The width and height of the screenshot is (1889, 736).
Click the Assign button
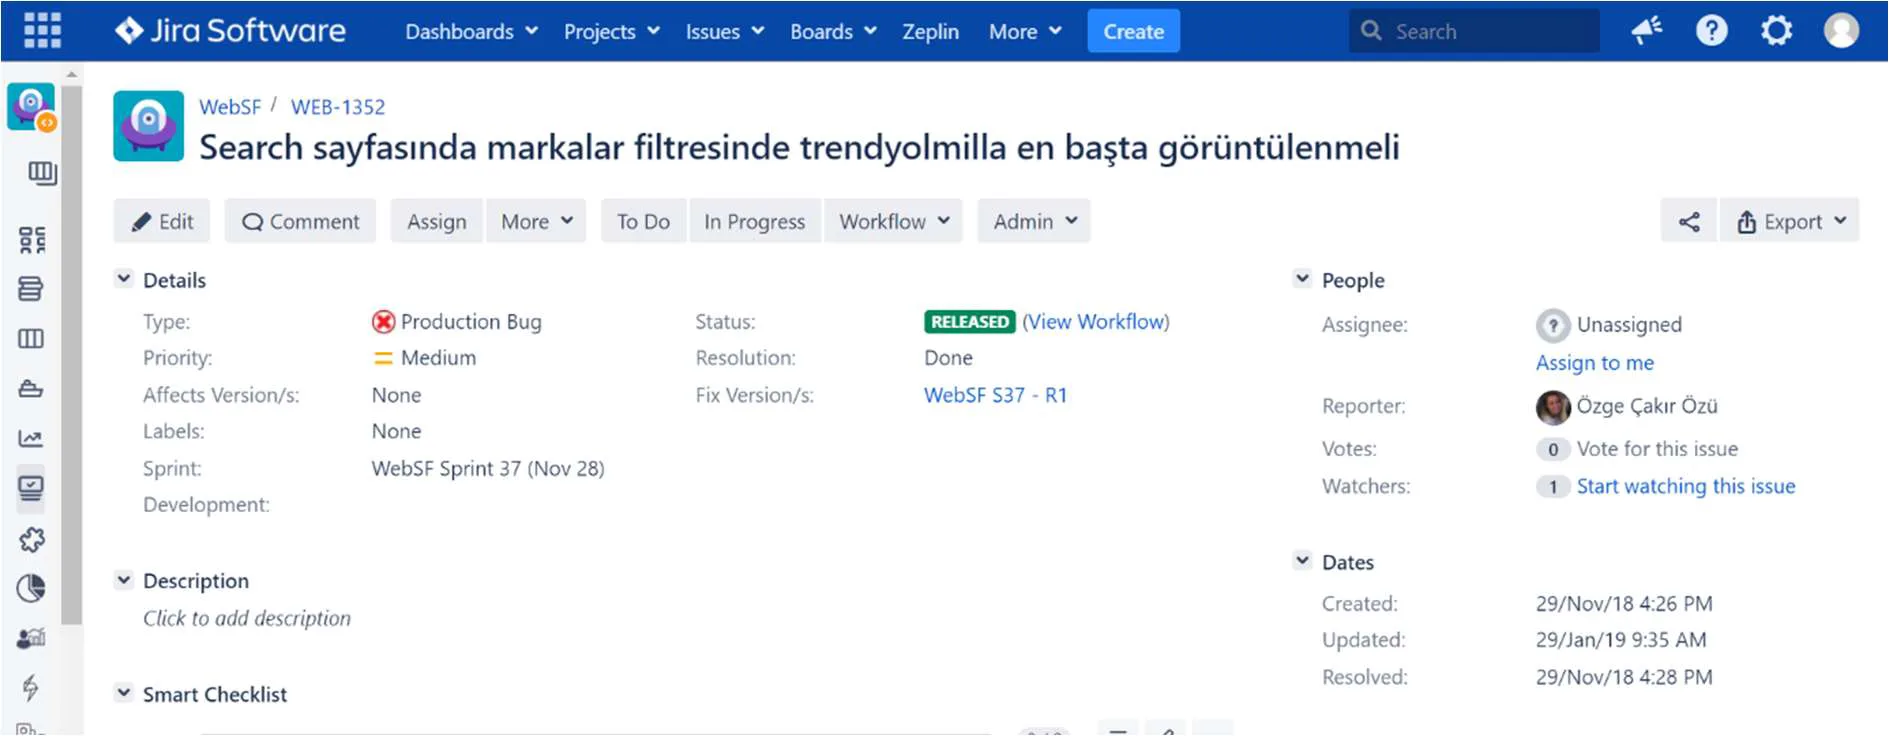[x=436, y=221]
